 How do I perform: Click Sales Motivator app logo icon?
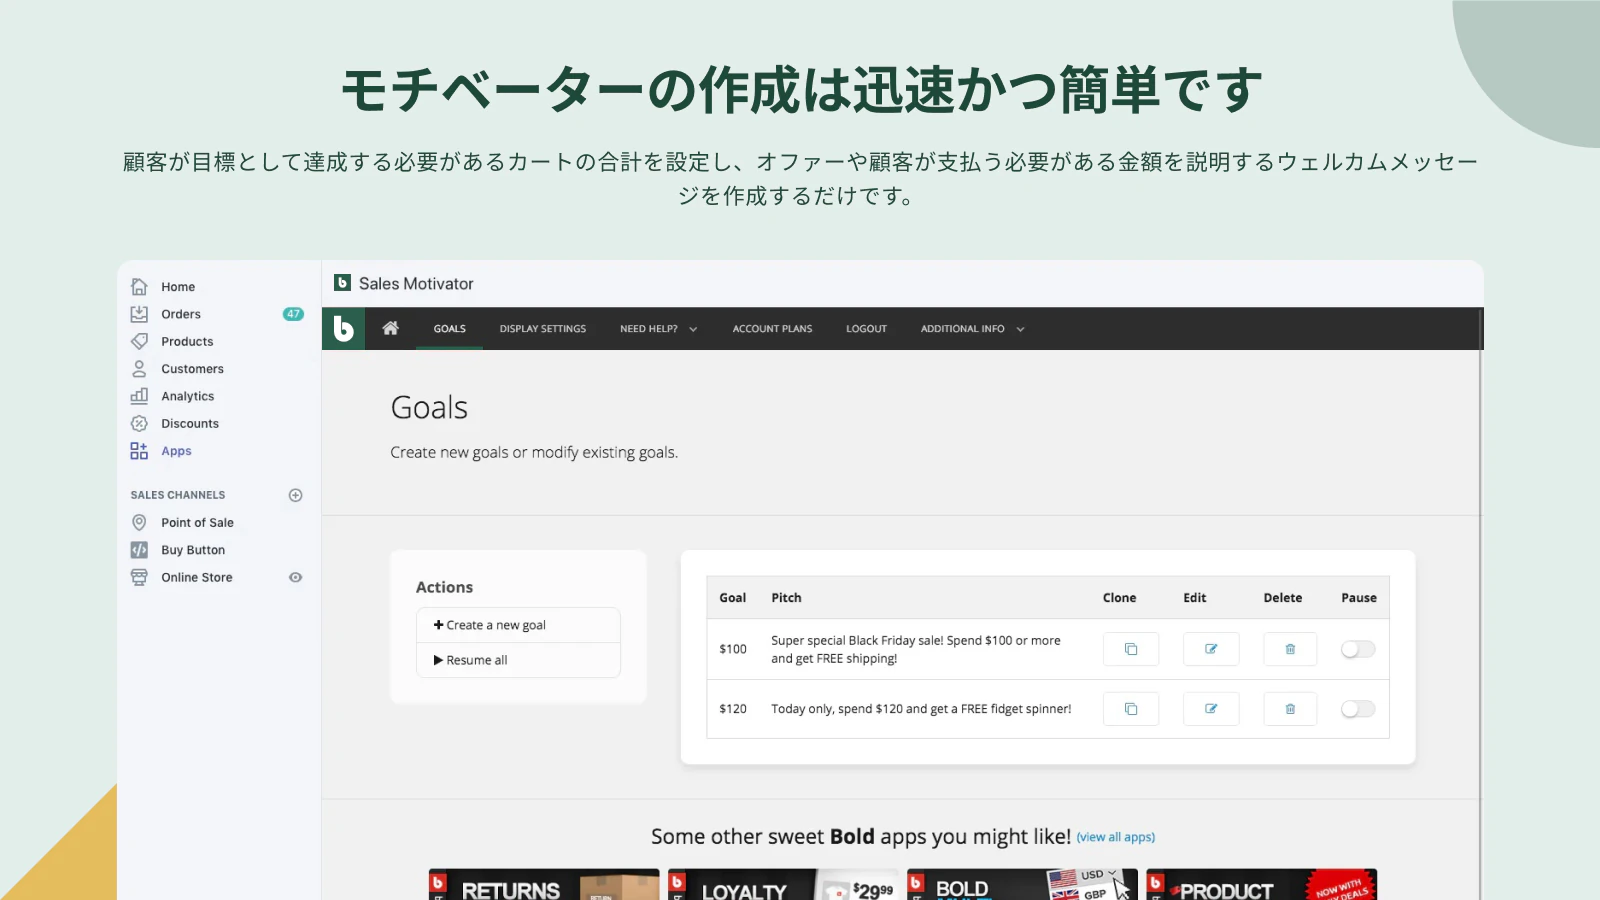tap(342, 283)
